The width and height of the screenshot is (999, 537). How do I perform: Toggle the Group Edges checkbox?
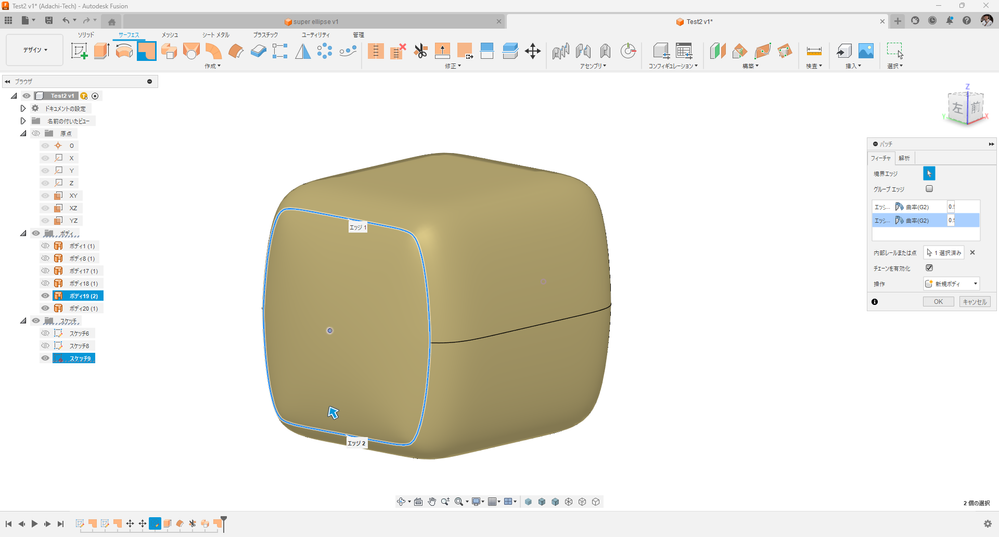click(x=929, y=189)
